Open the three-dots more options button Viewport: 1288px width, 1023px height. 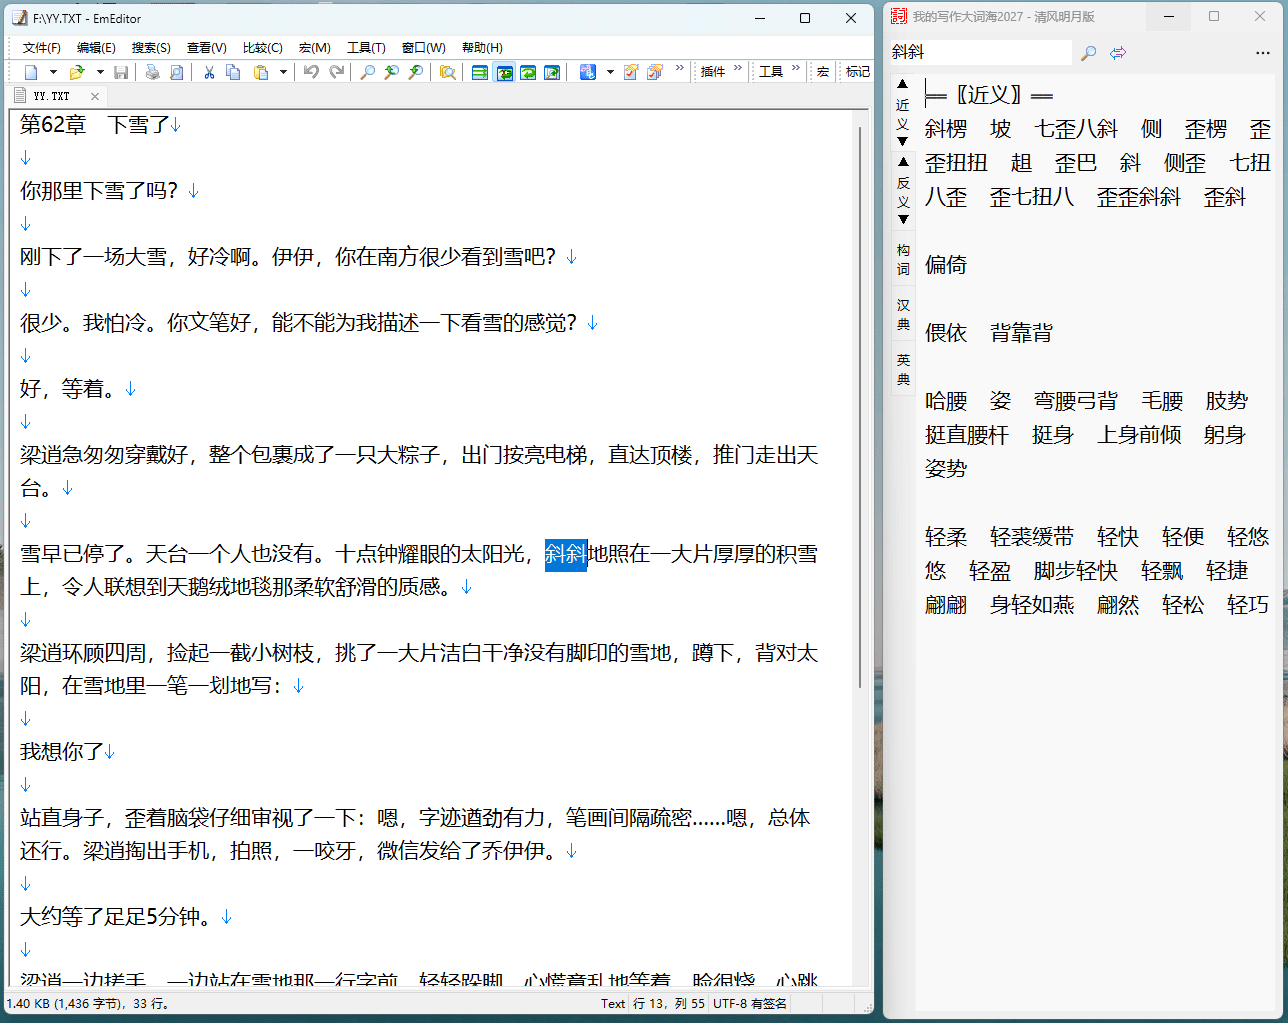[x=1262, y=53]
